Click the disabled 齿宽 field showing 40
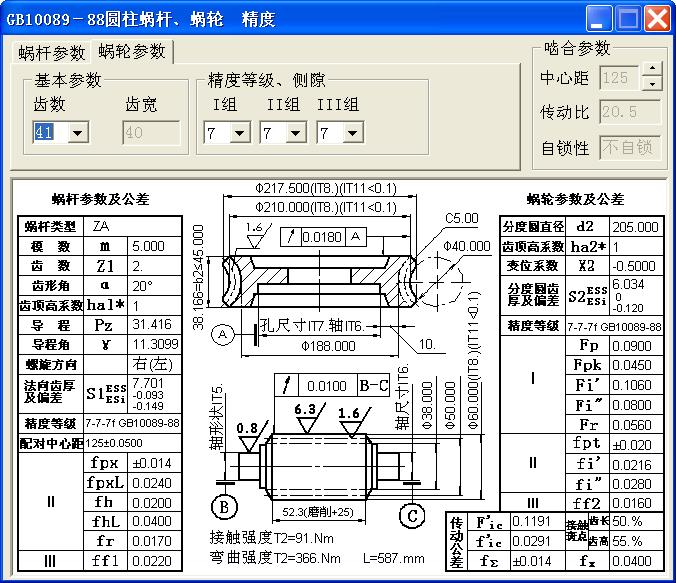 pyautogui.click(x=151, y=132)
